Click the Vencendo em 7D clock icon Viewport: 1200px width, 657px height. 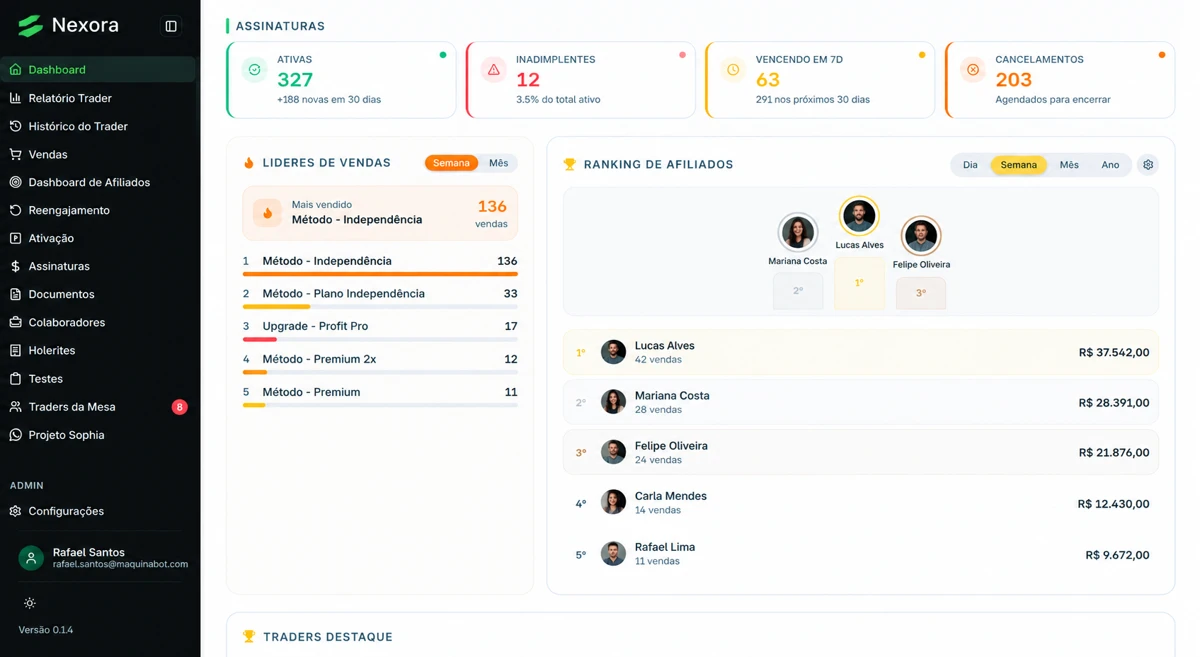click(x=733, y=70)
